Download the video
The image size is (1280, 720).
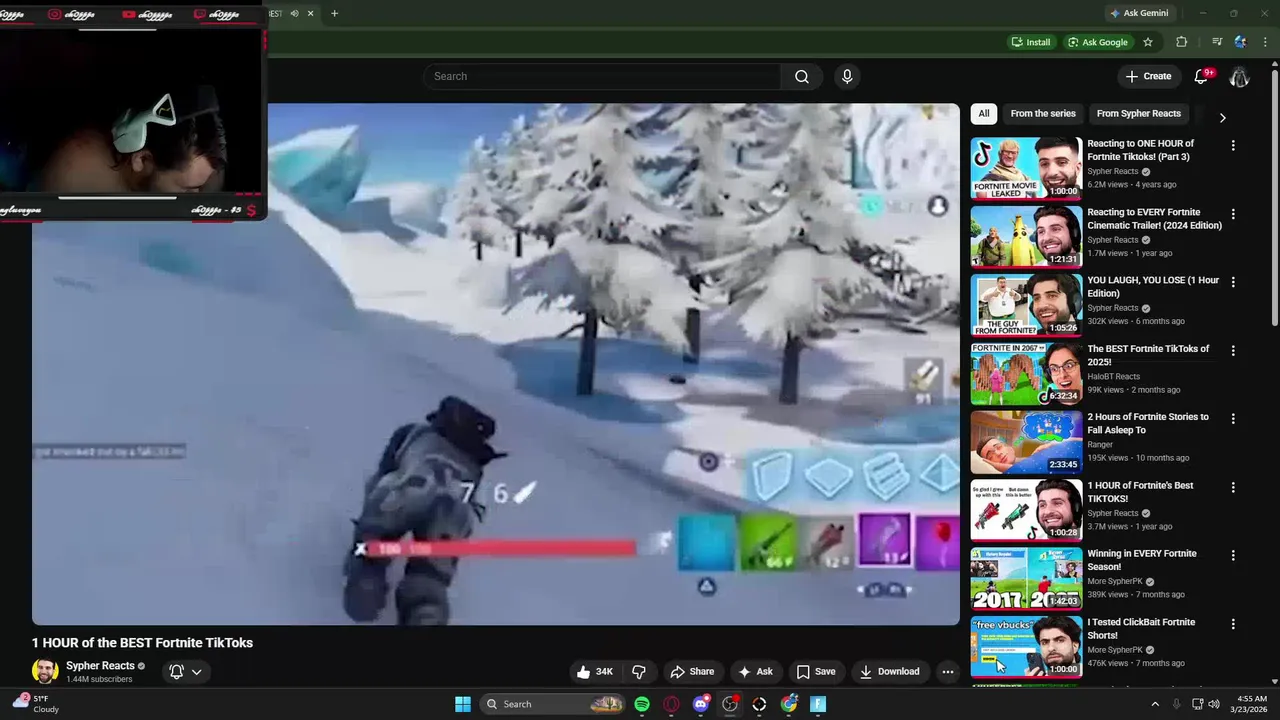click(x=889, y=671)
